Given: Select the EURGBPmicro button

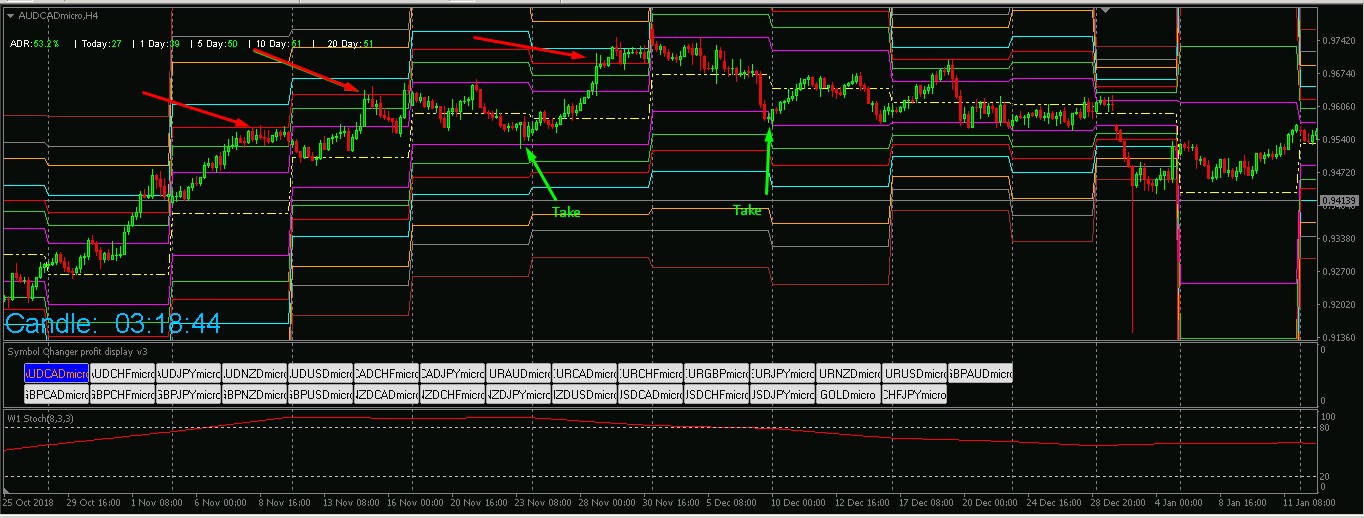Looking at the screenshot, I should coord(717,373).
